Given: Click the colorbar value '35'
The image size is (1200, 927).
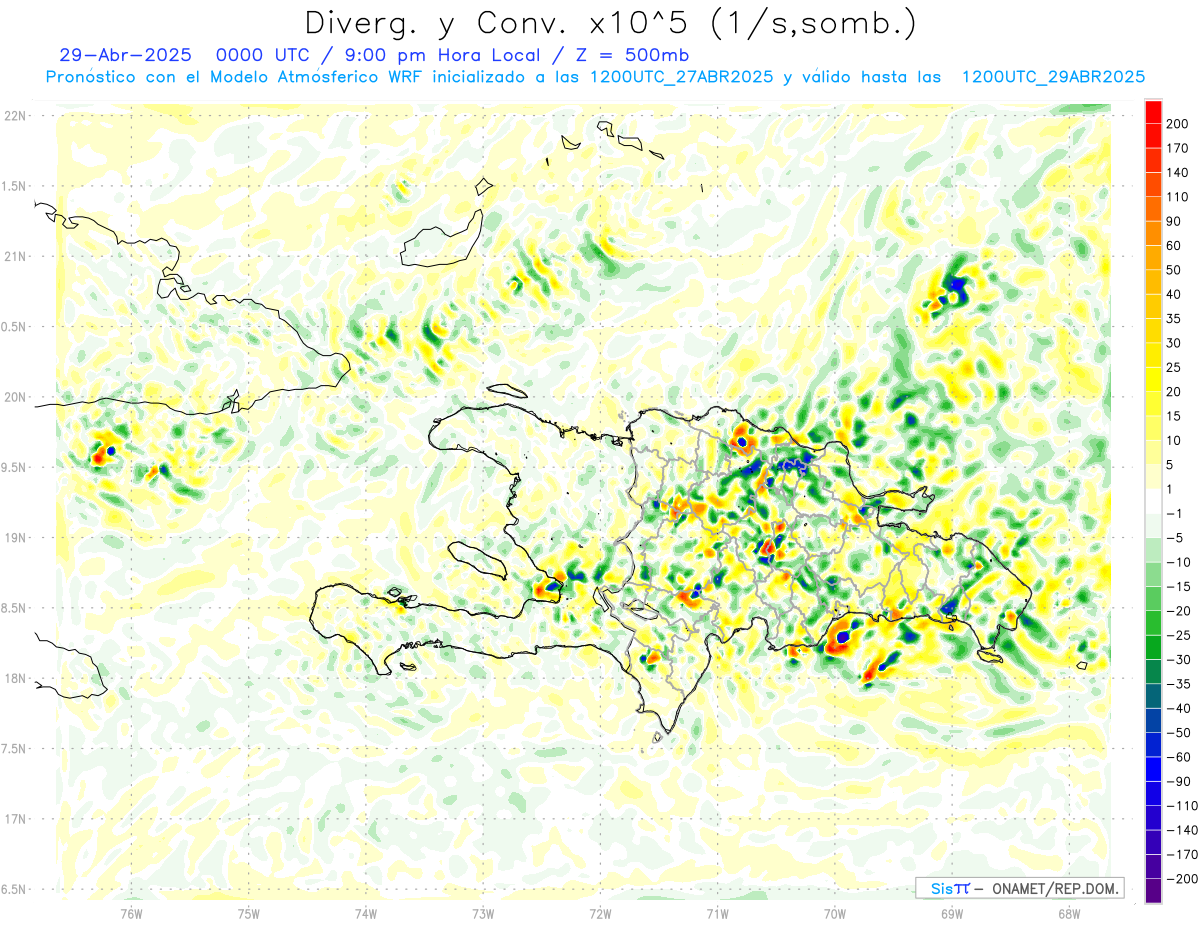Looking at the screenshot, I should tap(1173, 319).
